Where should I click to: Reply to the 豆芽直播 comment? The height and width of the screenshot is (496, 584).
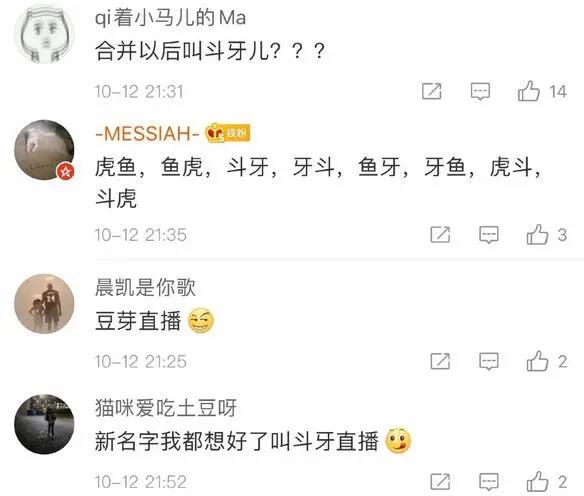click(489, 362)
